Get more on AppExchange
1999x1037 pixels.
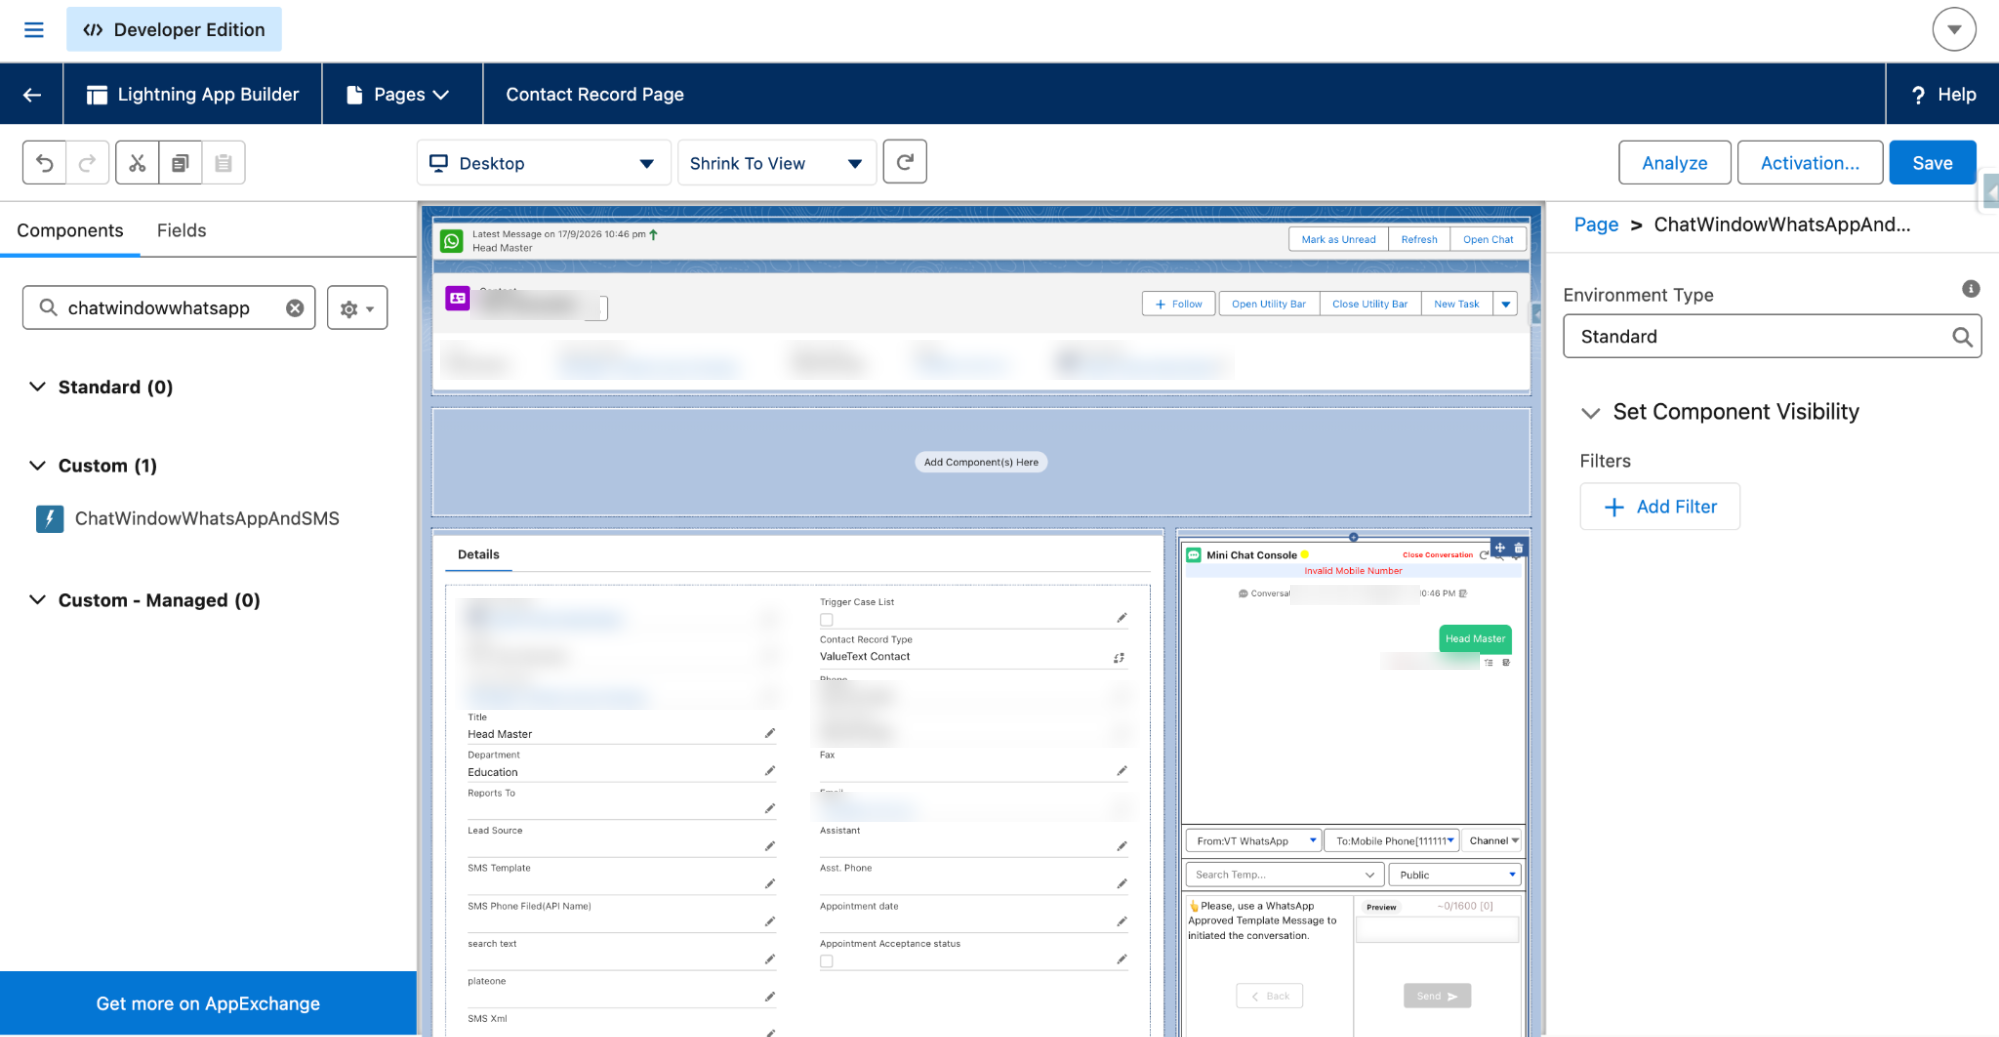[208, 1003]
